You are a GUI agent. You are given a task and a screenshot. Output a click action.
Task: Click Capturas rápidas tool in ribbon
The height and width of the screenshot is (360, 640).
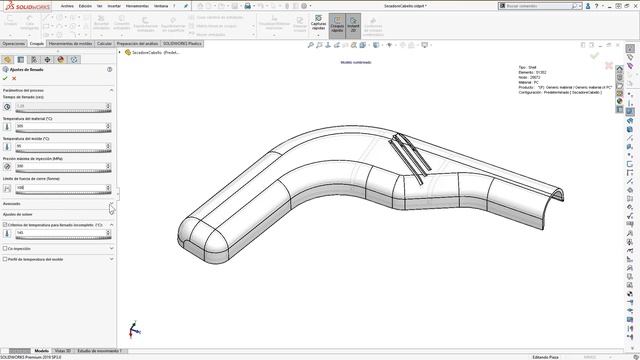pos(318,23)
